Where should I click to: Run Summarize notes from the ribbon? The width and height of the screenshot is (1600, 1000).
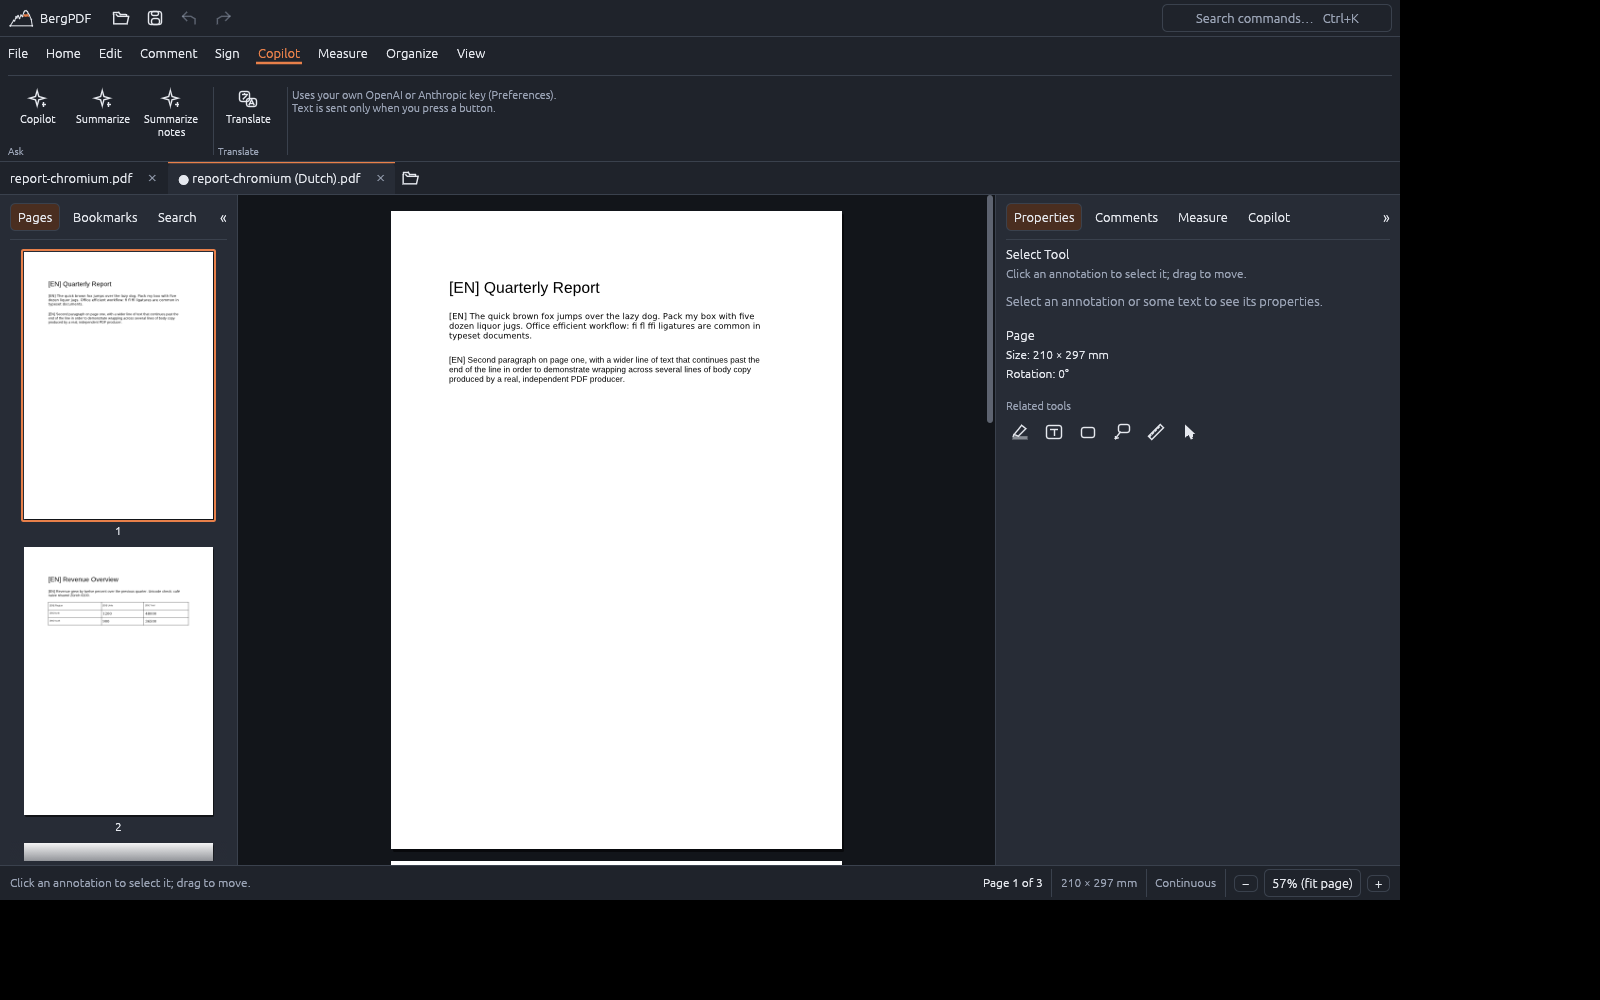(x=171, y=113)
